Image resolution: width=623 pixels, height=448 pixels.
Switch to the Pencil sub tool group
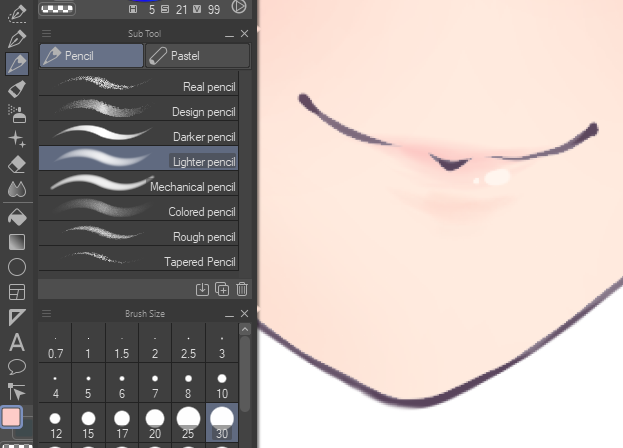point(91,56)
